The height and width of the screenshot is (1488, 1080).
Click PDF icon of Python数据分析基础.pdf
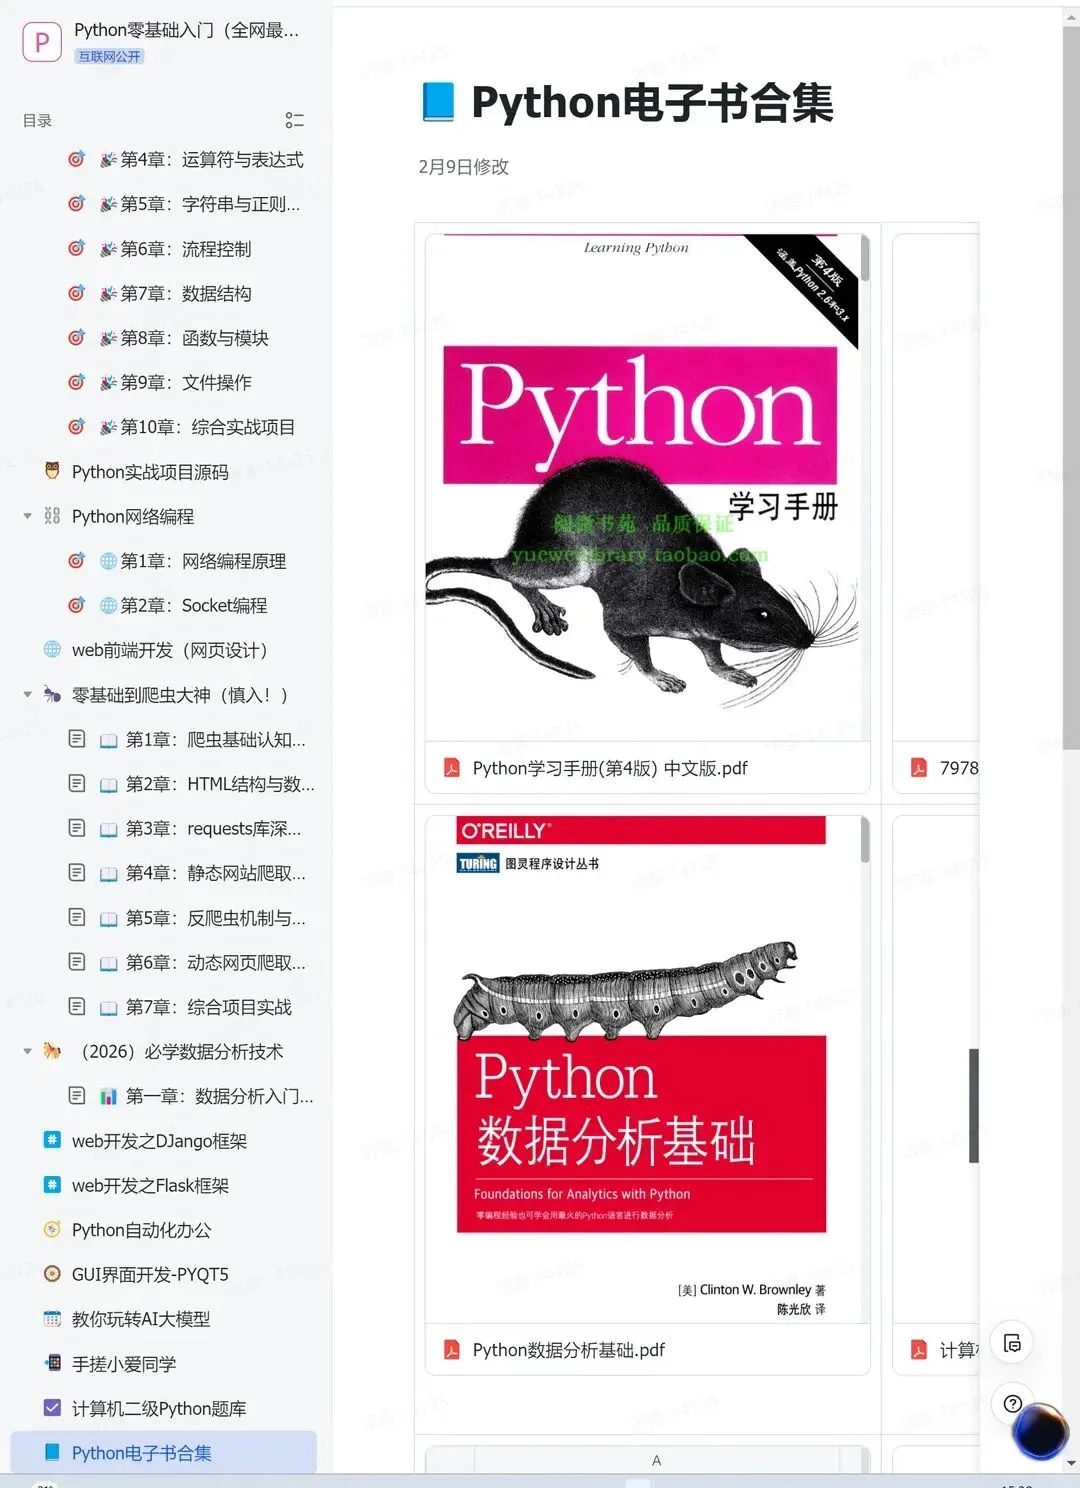[452, 1350]
